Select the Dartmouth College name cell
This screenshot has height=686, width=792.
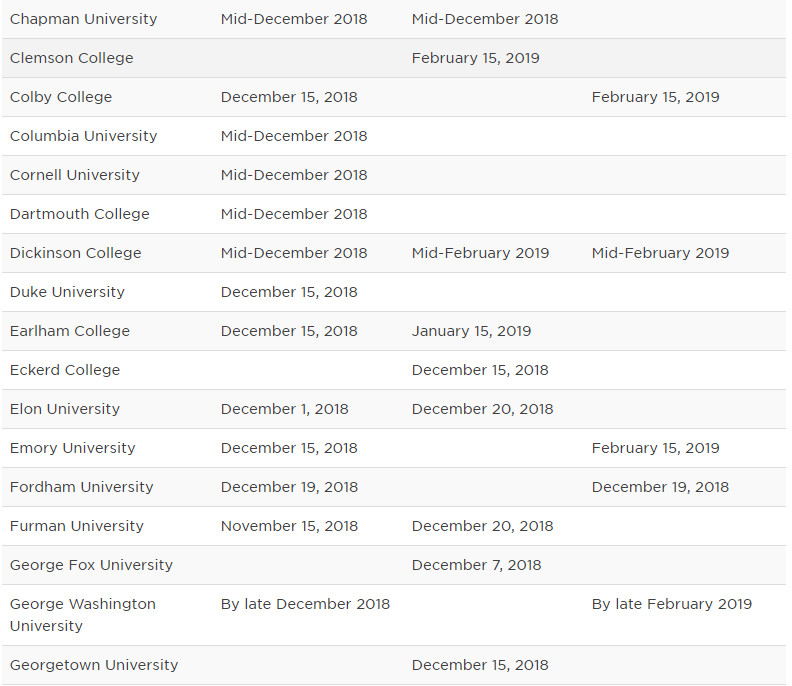click(80, 214)
